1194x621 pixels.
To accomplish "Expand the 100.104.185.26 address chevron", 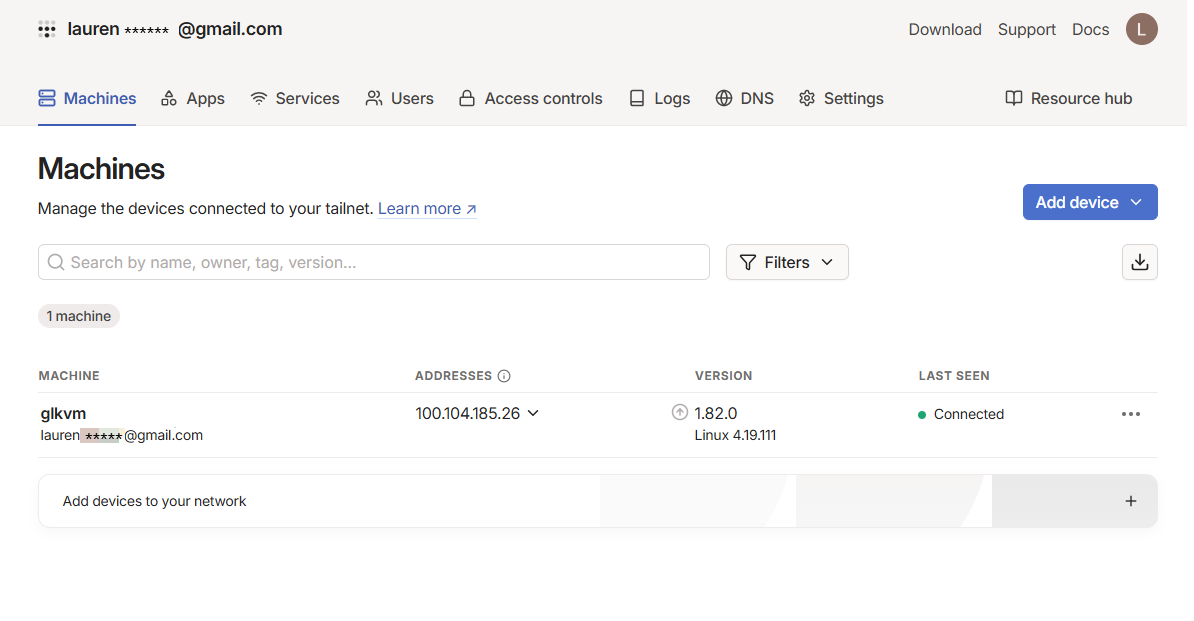I will coord(533,413).
